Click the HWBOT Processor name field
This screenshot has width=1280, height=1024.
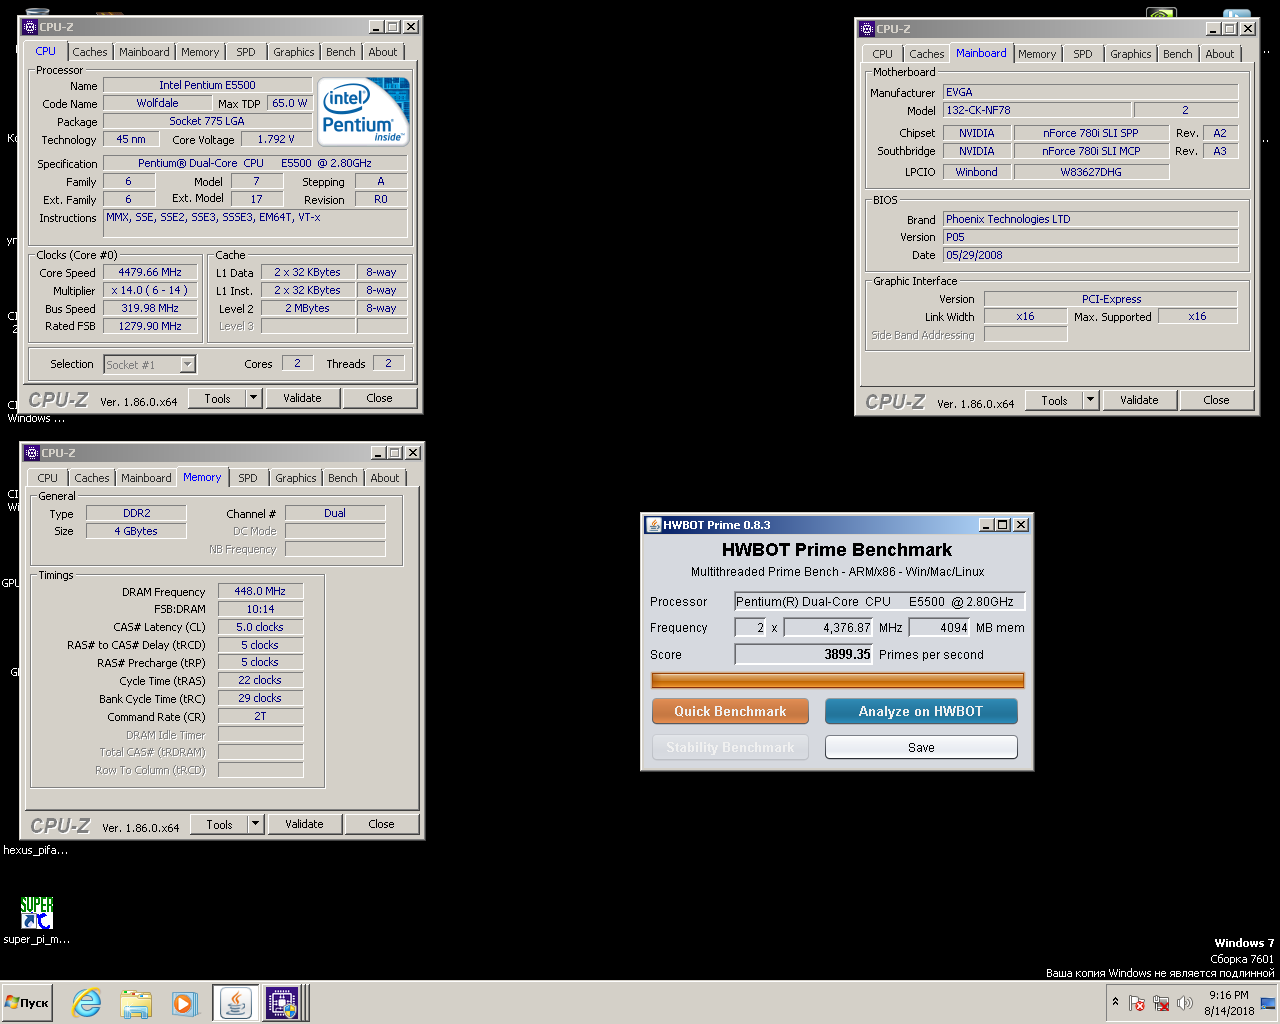point(880,602)
